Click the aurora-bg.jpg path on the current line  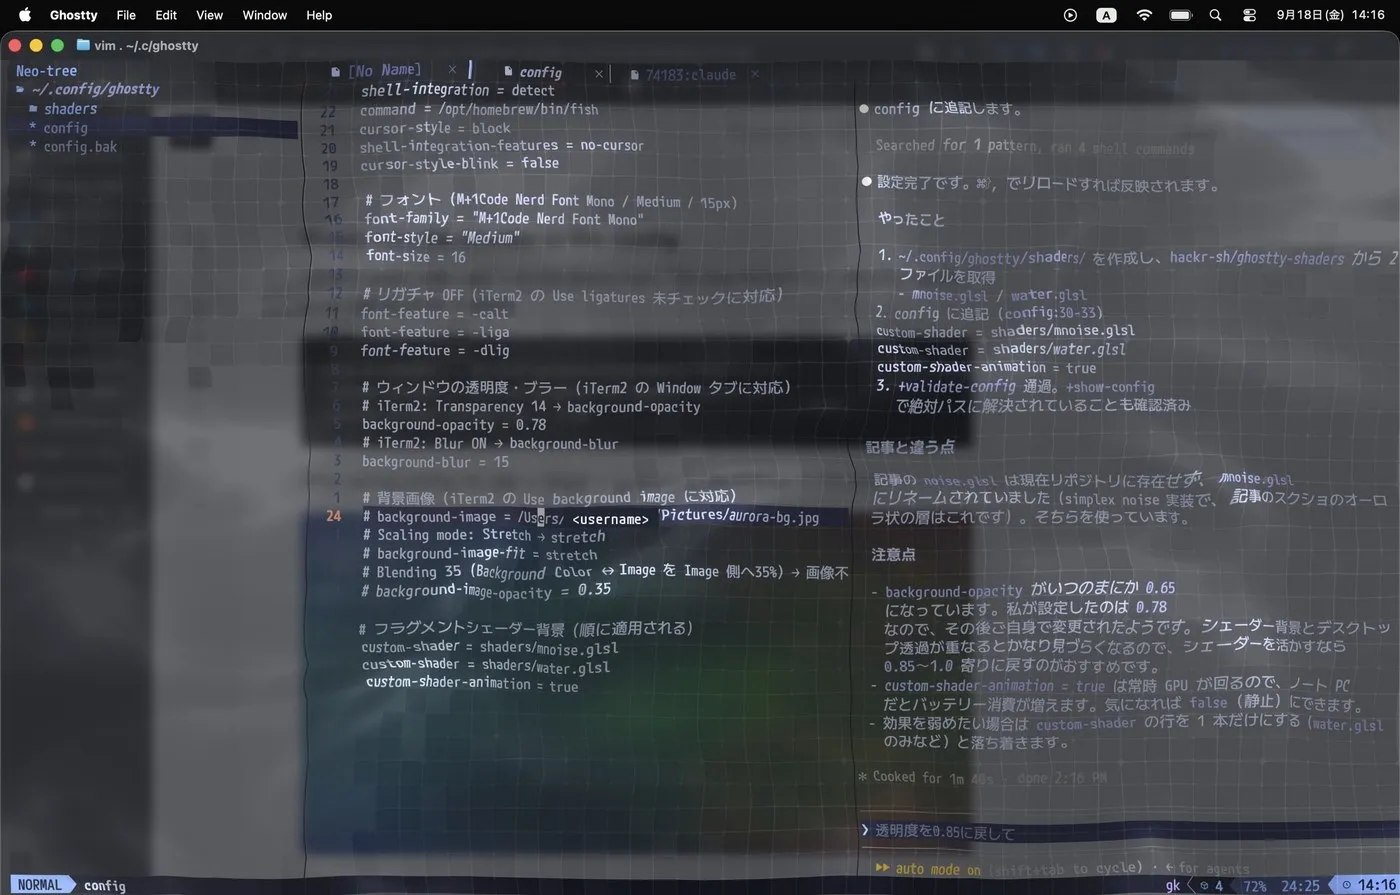[x=740, y=517]
